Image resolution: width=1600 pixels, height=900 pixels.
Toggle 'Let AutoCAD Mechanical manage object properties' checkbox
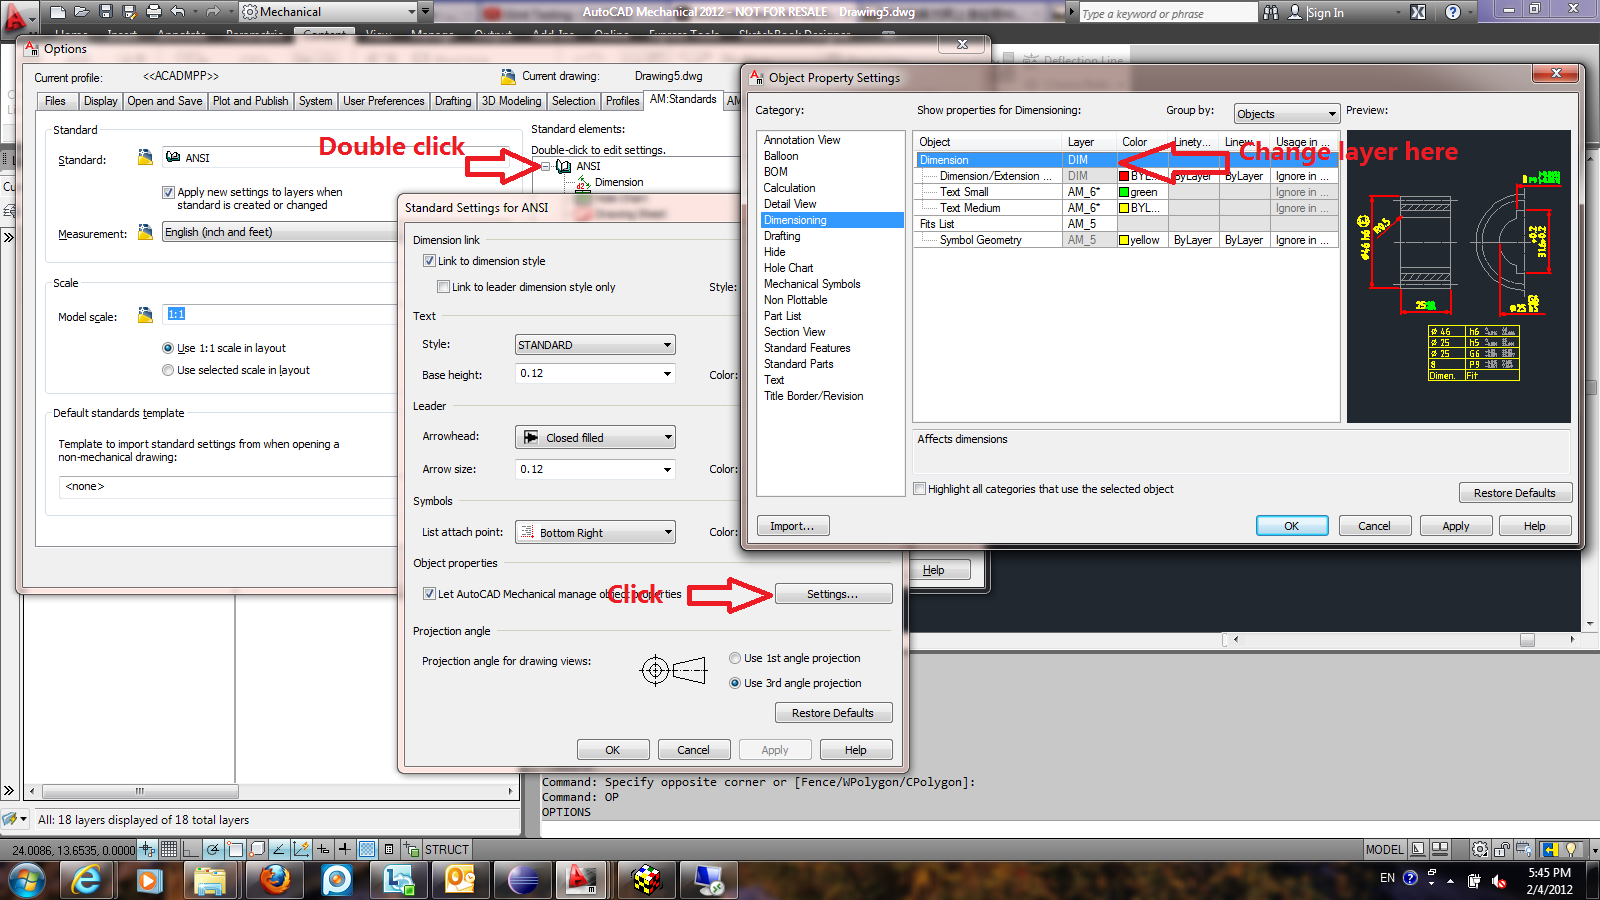[429, 594]
